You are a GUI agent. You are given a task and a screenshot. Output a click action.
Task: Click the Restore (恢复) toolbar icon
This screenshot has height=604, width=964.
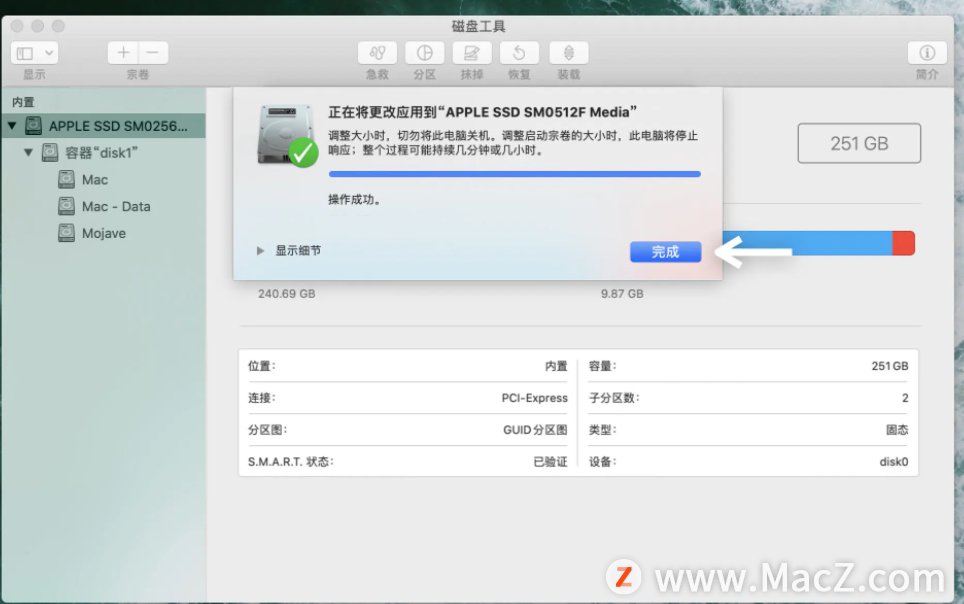520,53
